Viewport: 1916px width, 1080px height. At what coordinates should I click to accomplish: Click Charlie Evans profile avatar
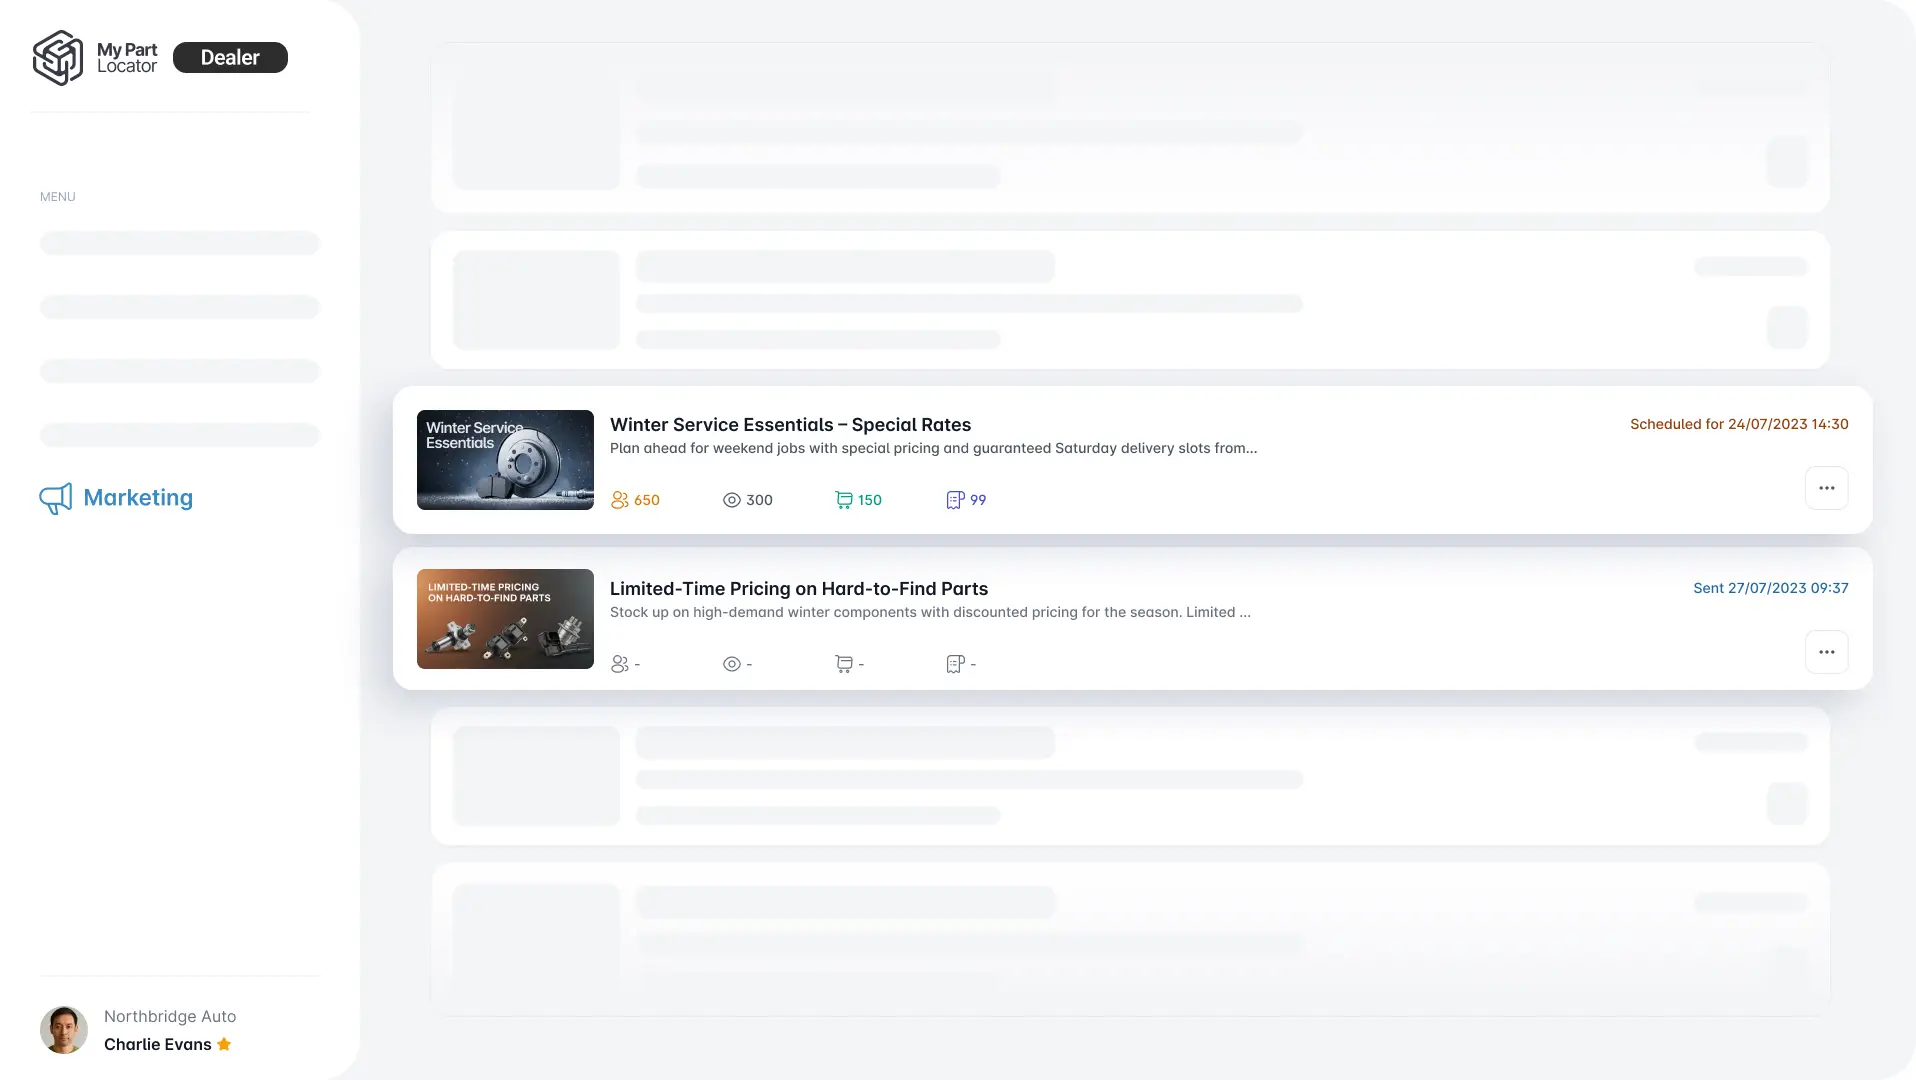tap(64, 1030)
